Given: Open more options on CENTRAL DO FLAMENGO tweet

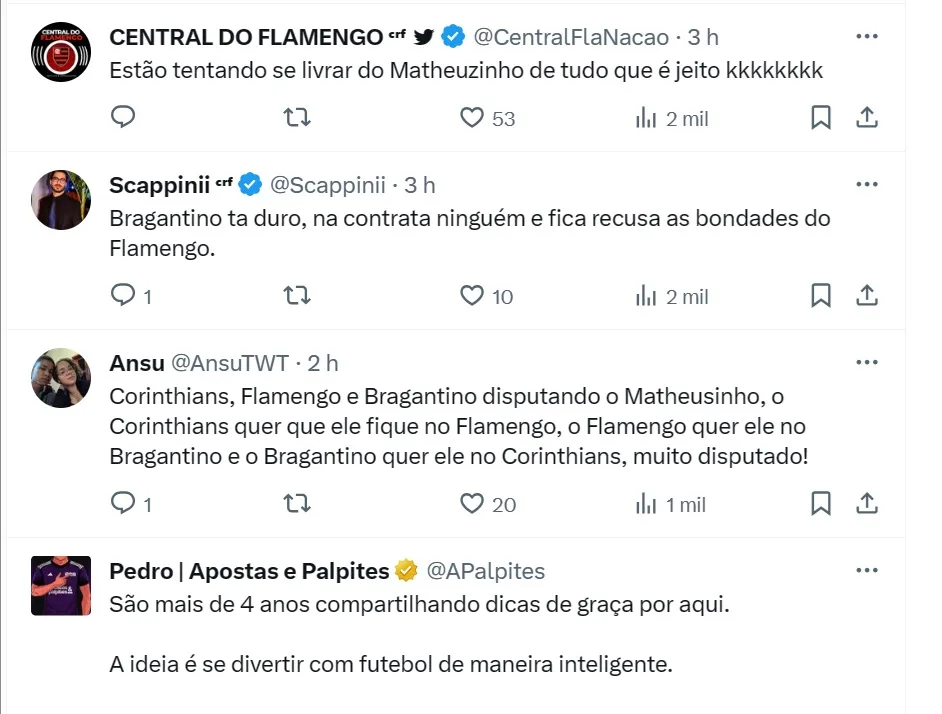Looking at the screenshot, I should click(866, 37).
